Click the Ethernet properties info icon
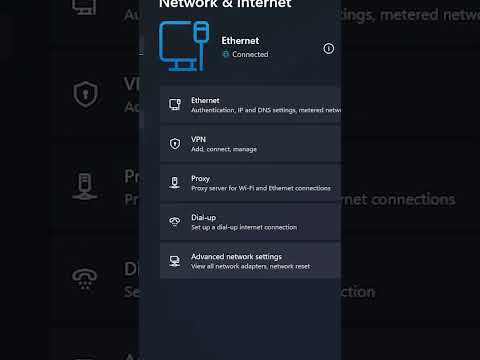 (328, 49)
